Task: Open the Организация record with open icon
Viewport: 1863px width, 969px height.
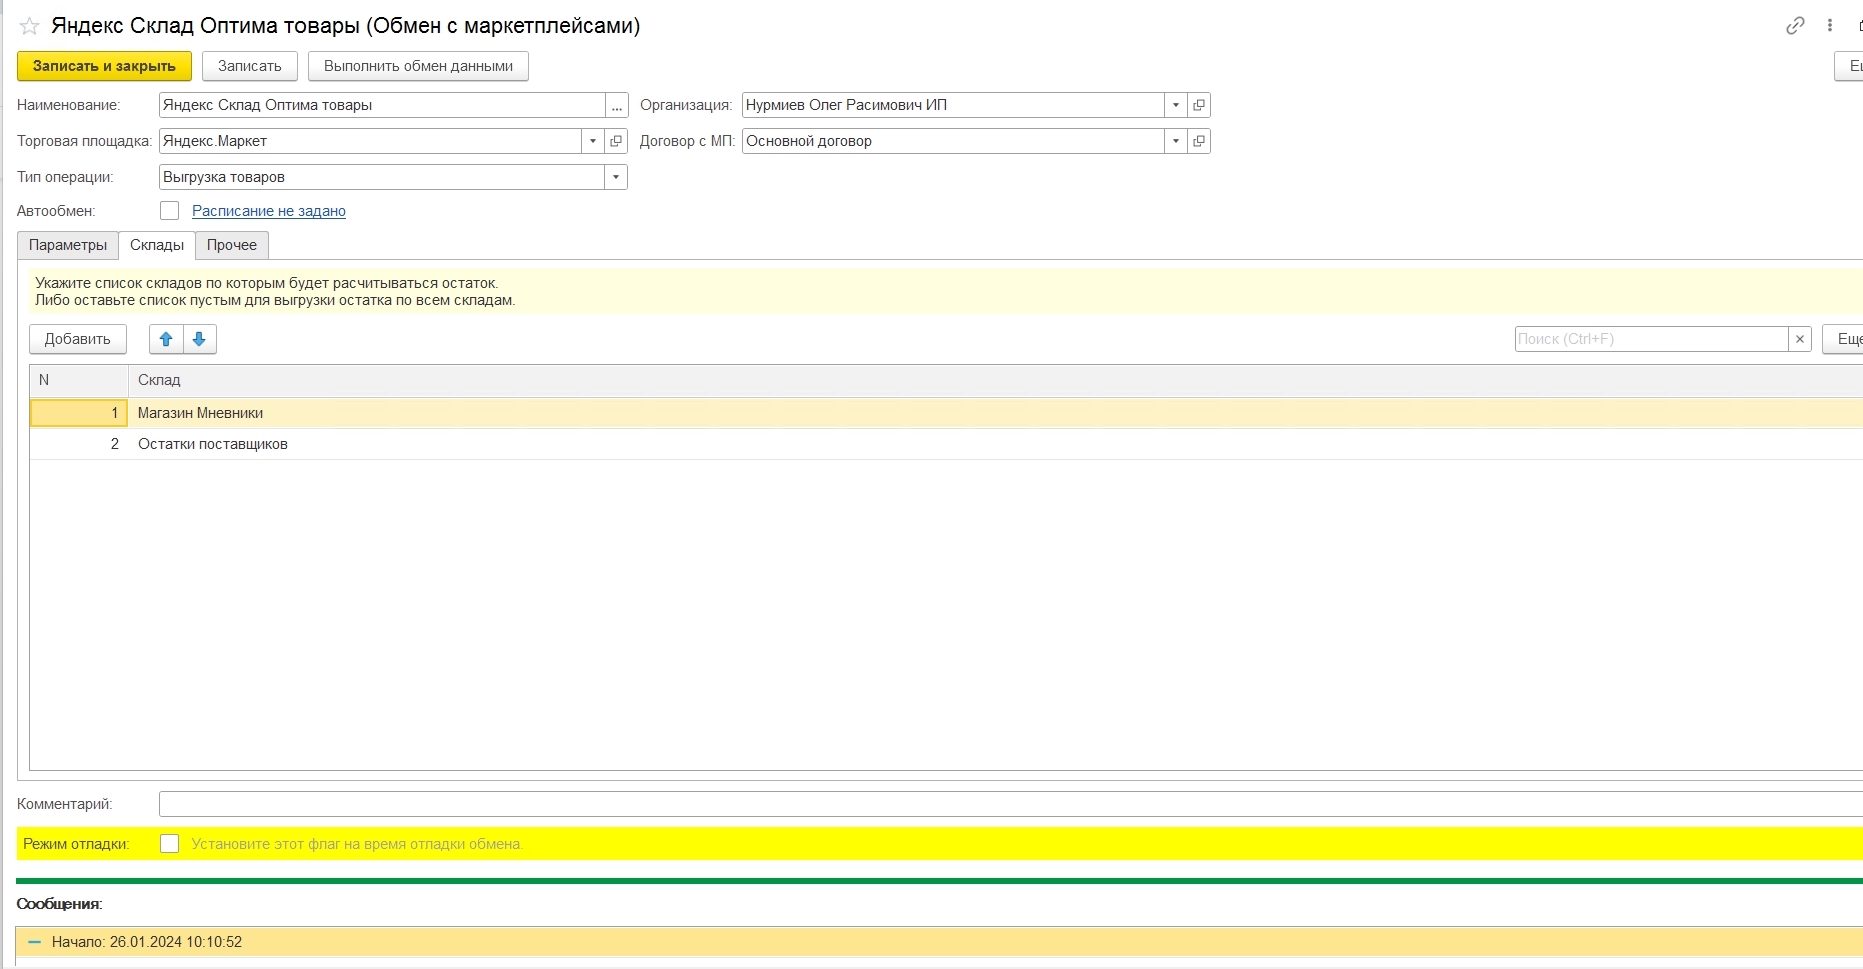Action: pos(1199,105)
